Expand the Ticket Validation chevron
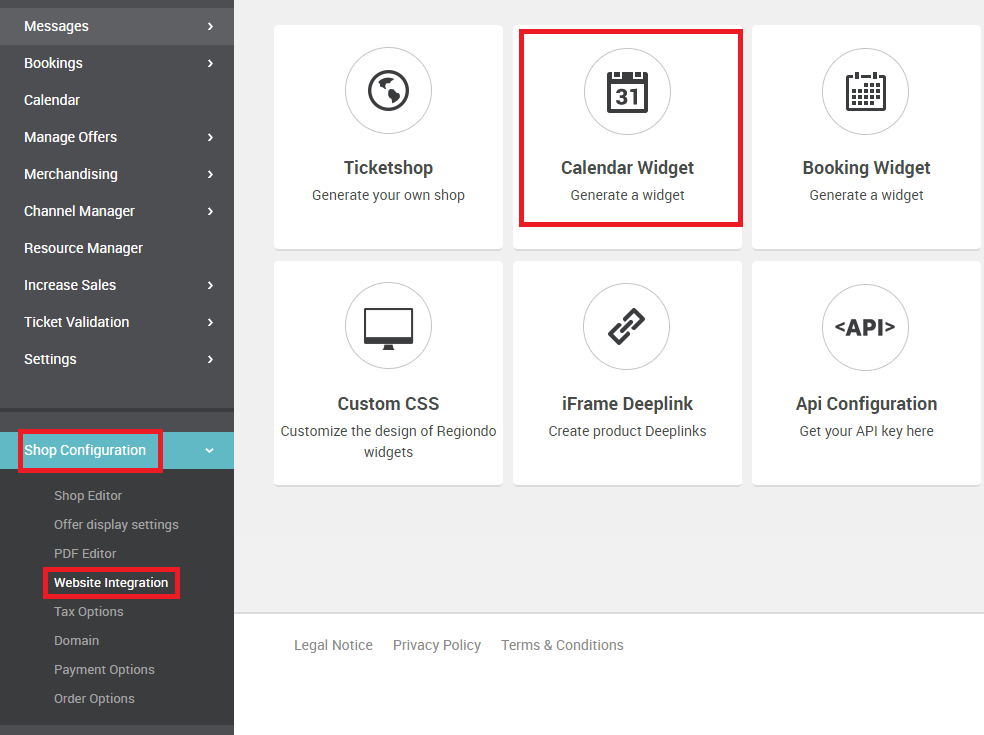The image size is (984, 735). click(x=210, y=323)
